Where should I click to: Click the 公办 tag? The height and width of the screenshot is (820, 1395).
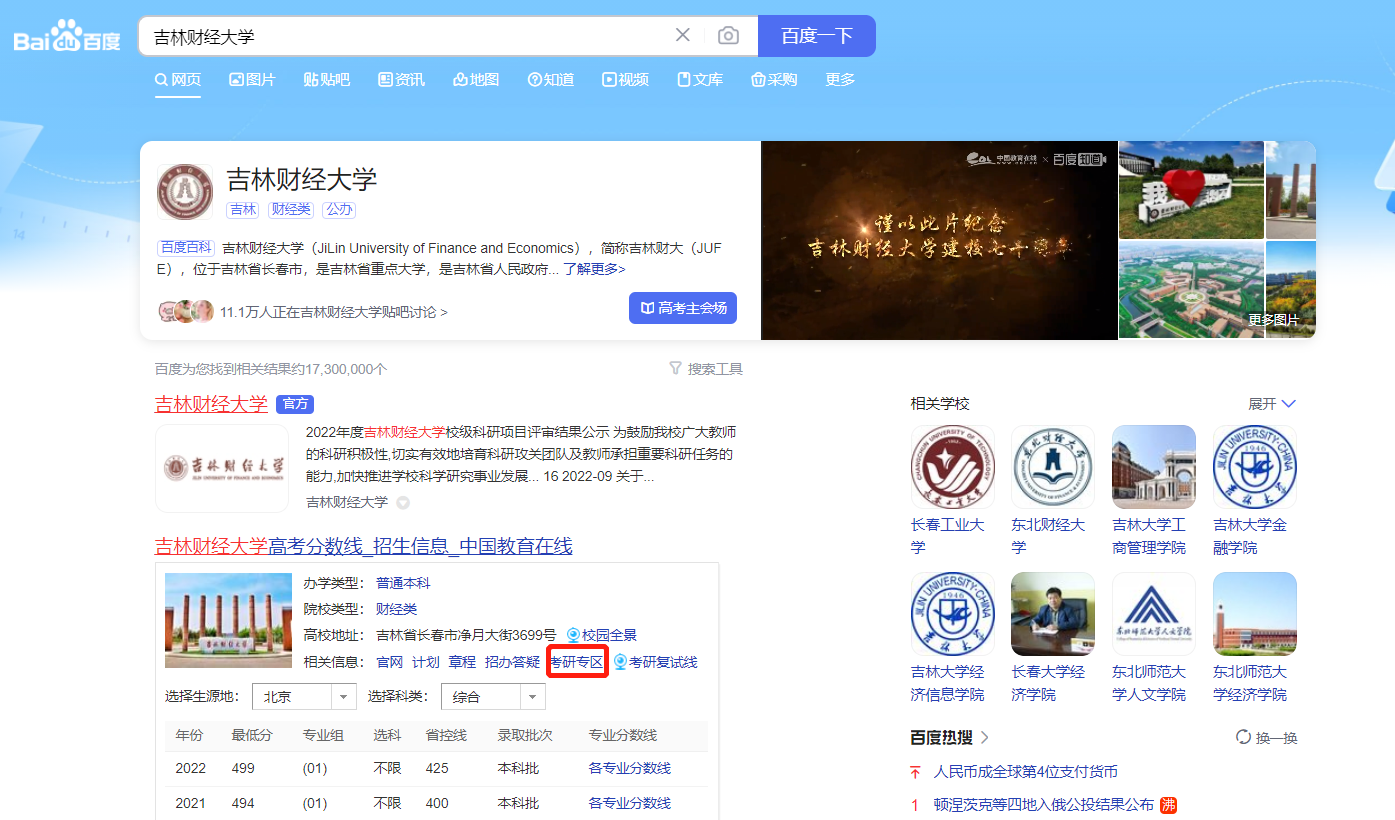coord(339,210)
